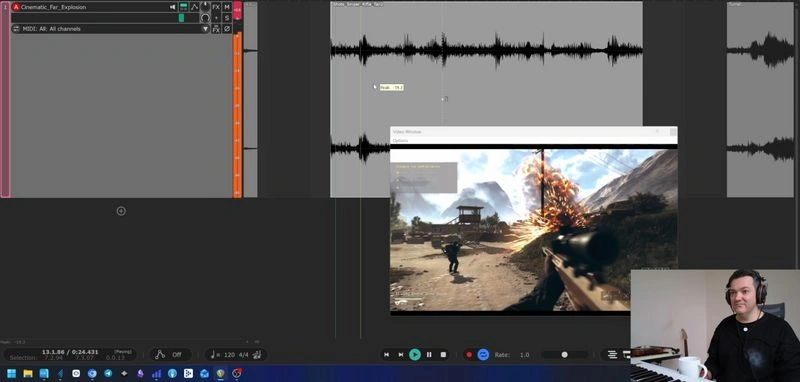The width and height of the screenshot is (800, 382).
Task: Open track envelopes button
Action: tap(194, 7)
